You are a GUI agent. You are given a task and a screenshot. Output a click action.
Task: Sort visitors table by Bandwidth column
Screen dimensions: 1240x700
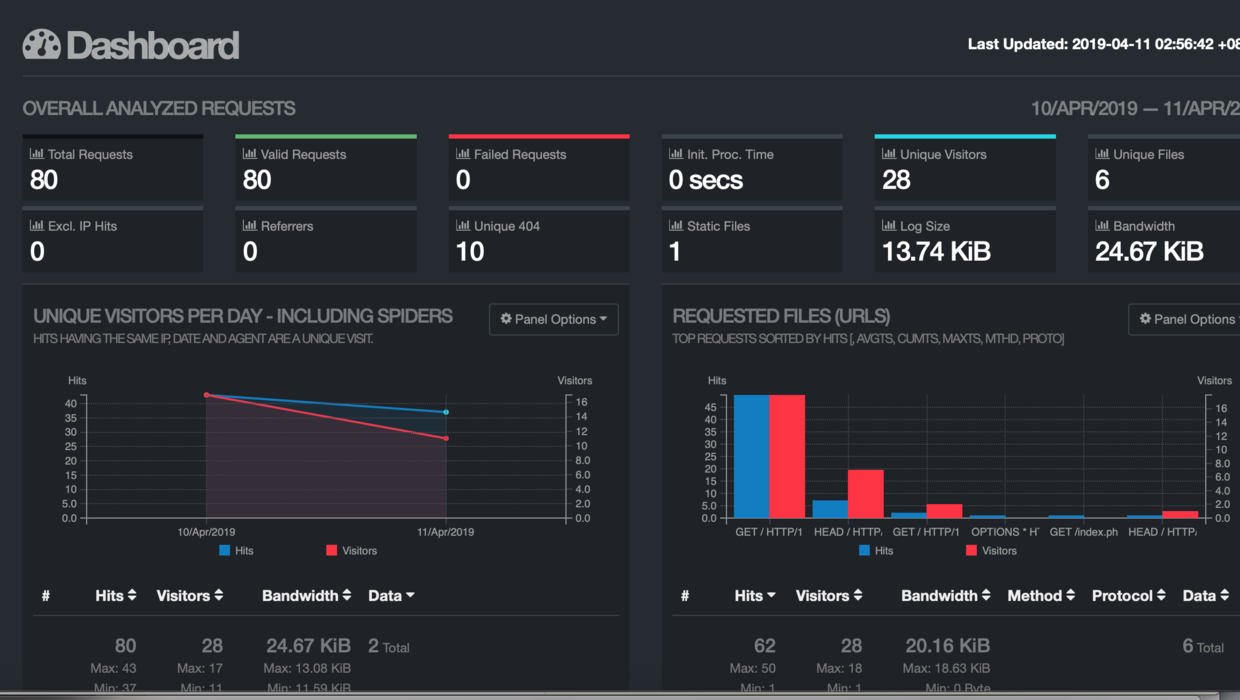pyautogui.click(x=307, y=595)
